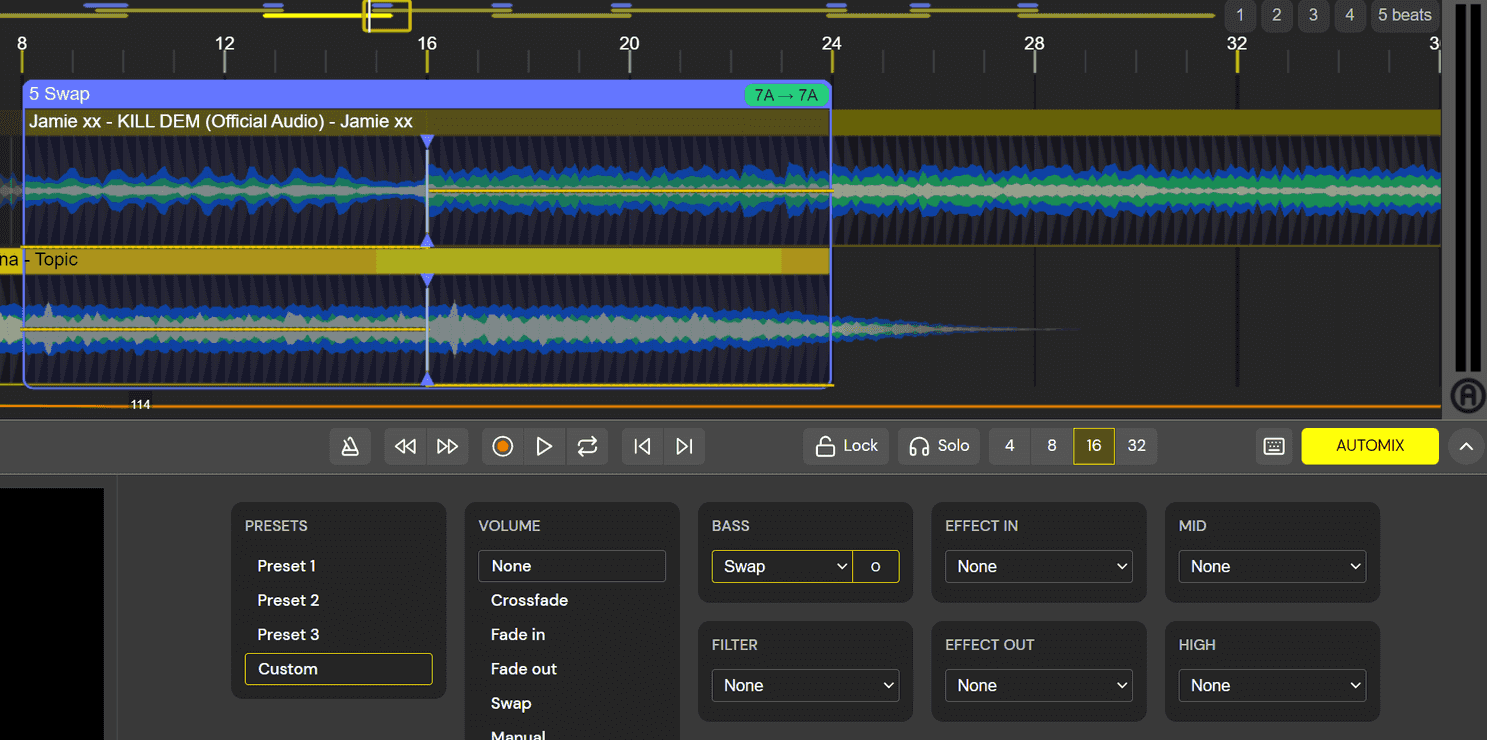Select Preset 2 in the Presets panel
This screenshot has height=740, width=1487.
288,600
